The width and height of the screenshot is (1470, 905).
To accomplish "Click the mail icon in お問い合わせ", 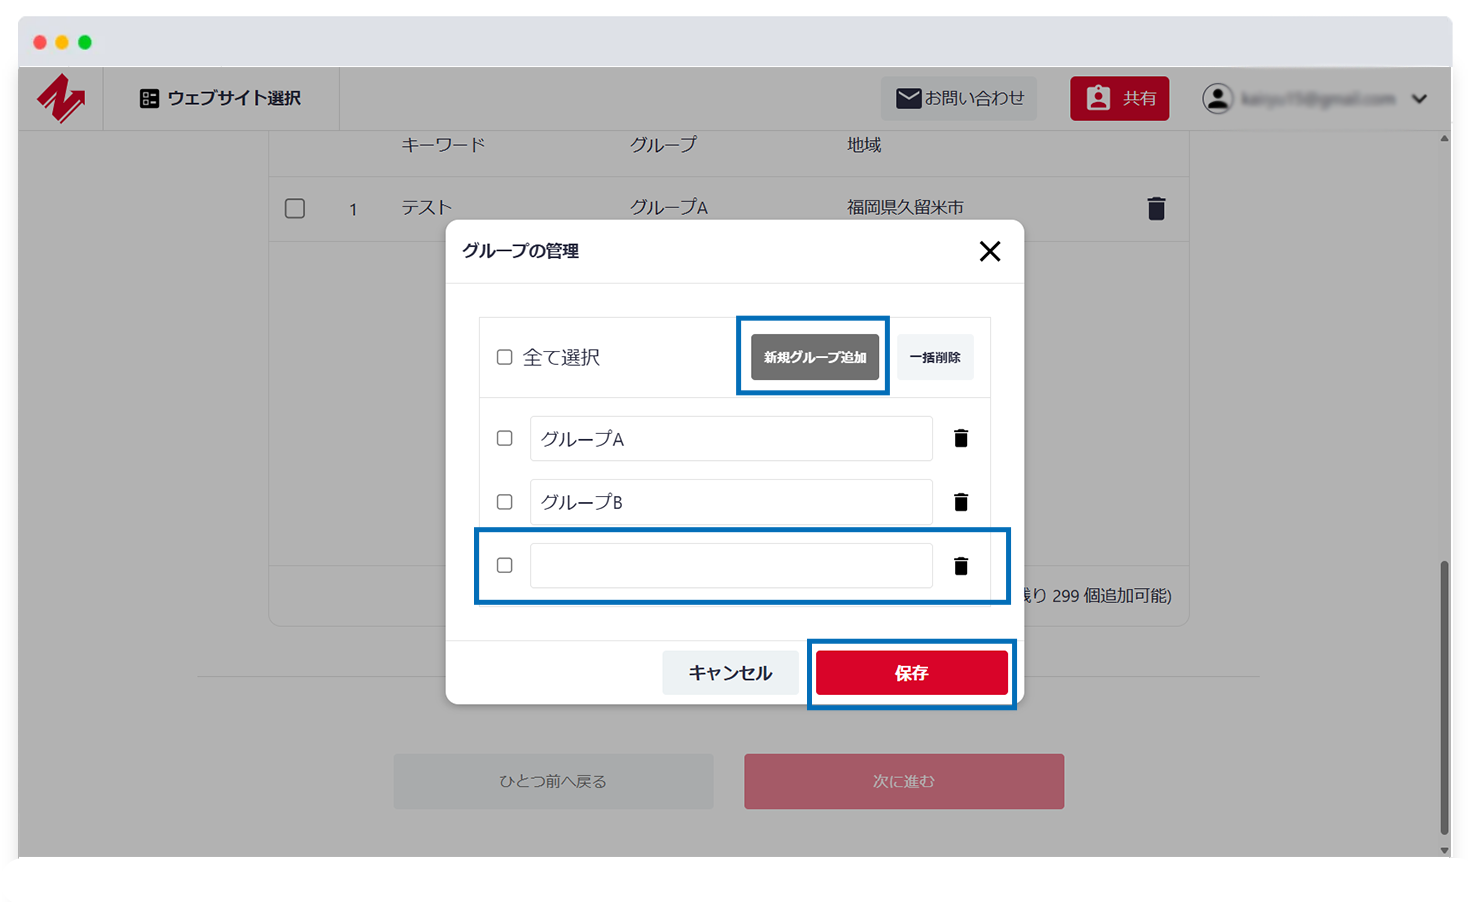I will click(909, 98).
